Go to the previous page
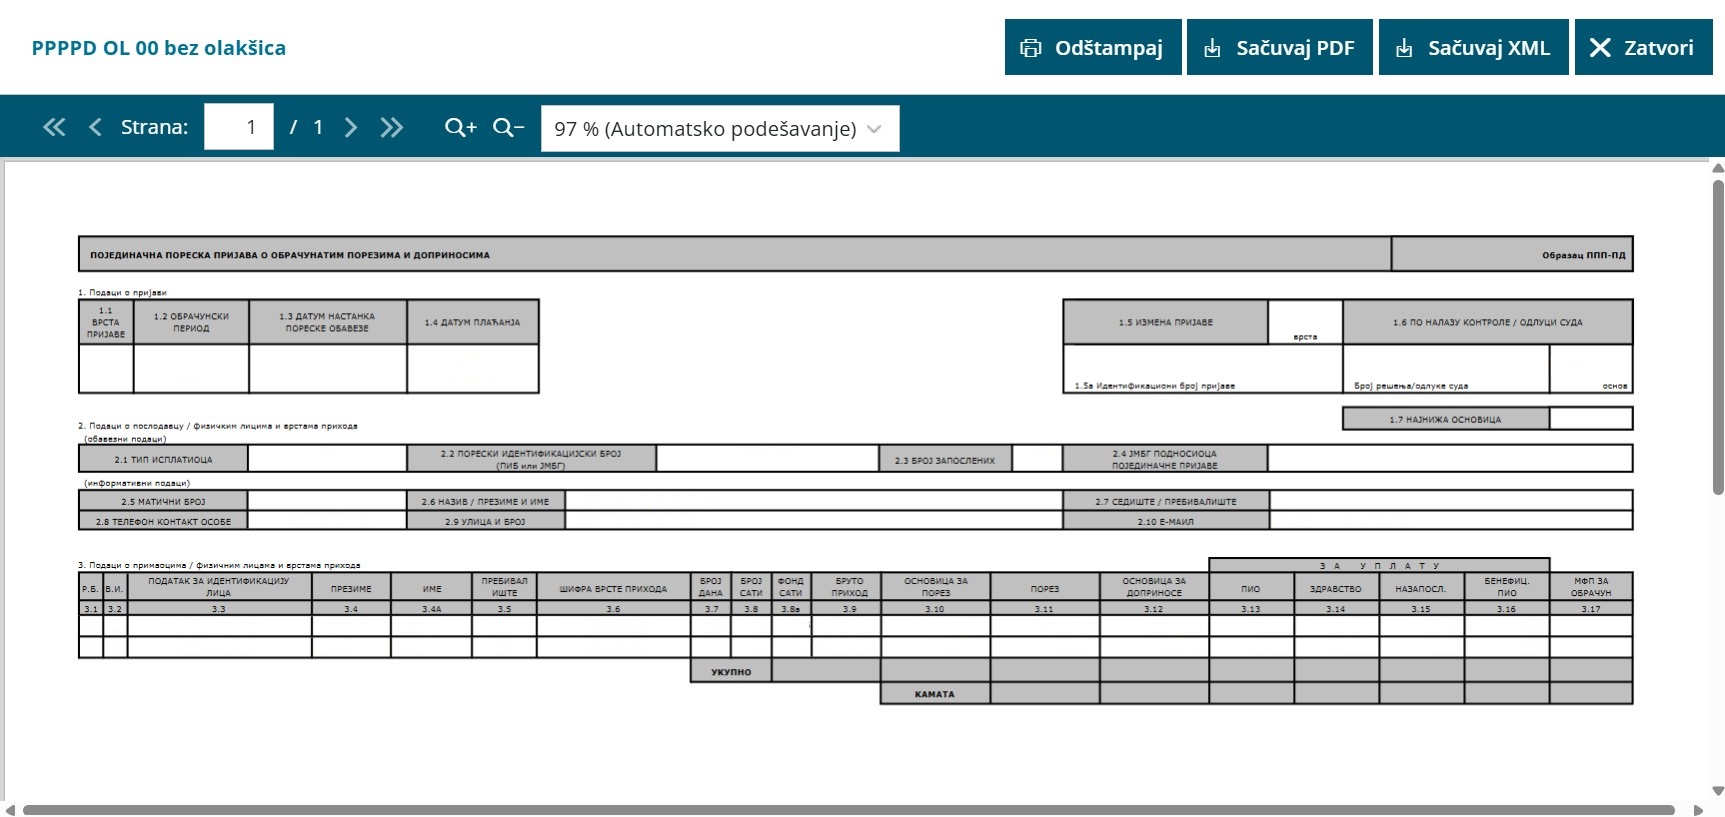The width and height of the screenshot is (1725, 817). click(x=95, y=127)
